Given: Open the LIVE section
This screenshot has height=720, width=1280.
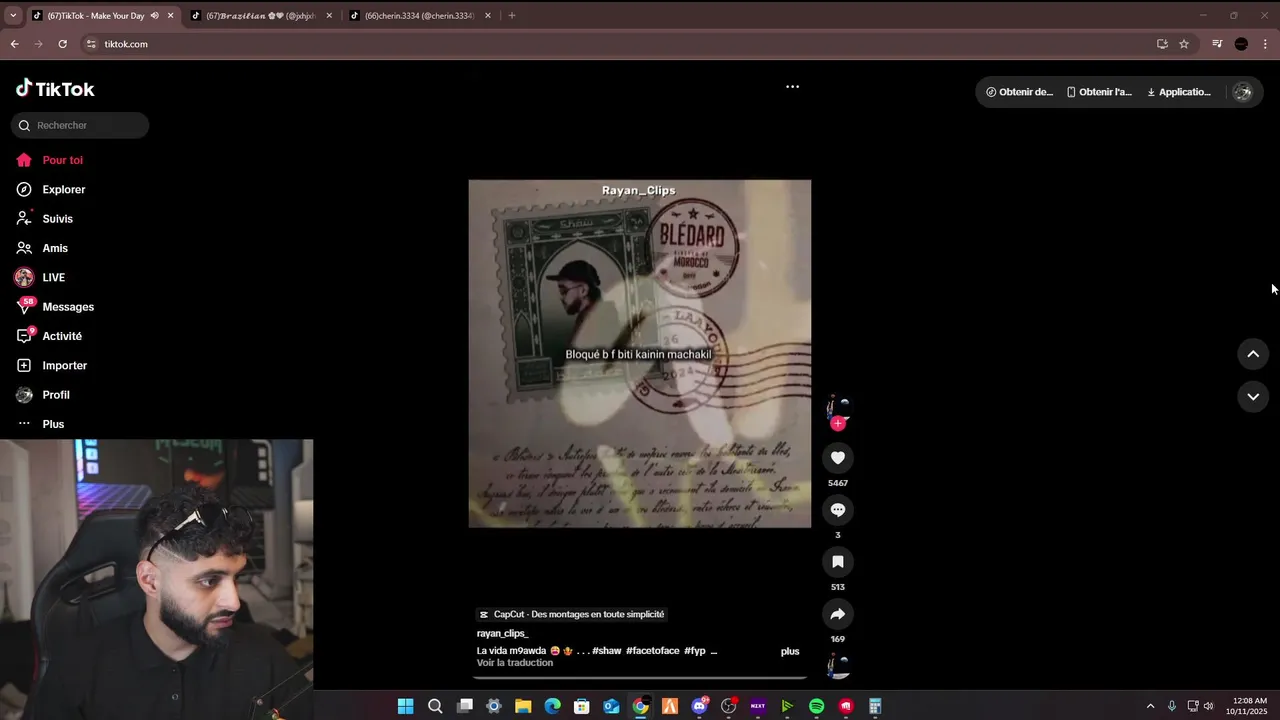Looking at the screenshot, I should point(53,278).
